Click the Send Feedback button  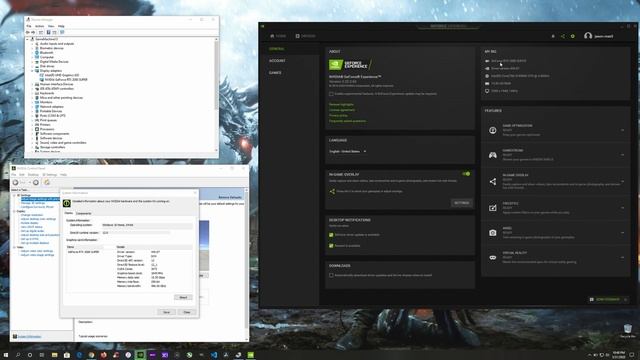tap(608, 300)
